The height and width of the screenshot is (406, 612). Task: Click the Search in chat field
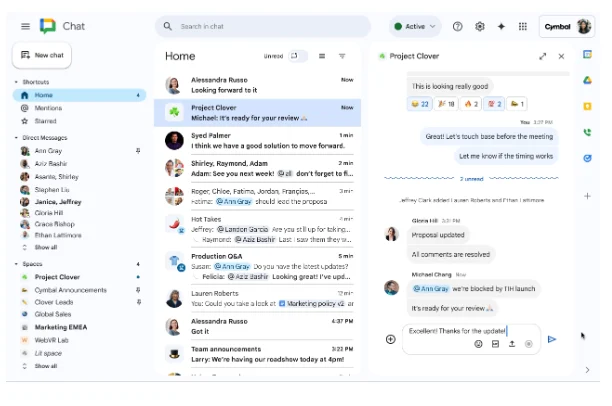[263, 27]
